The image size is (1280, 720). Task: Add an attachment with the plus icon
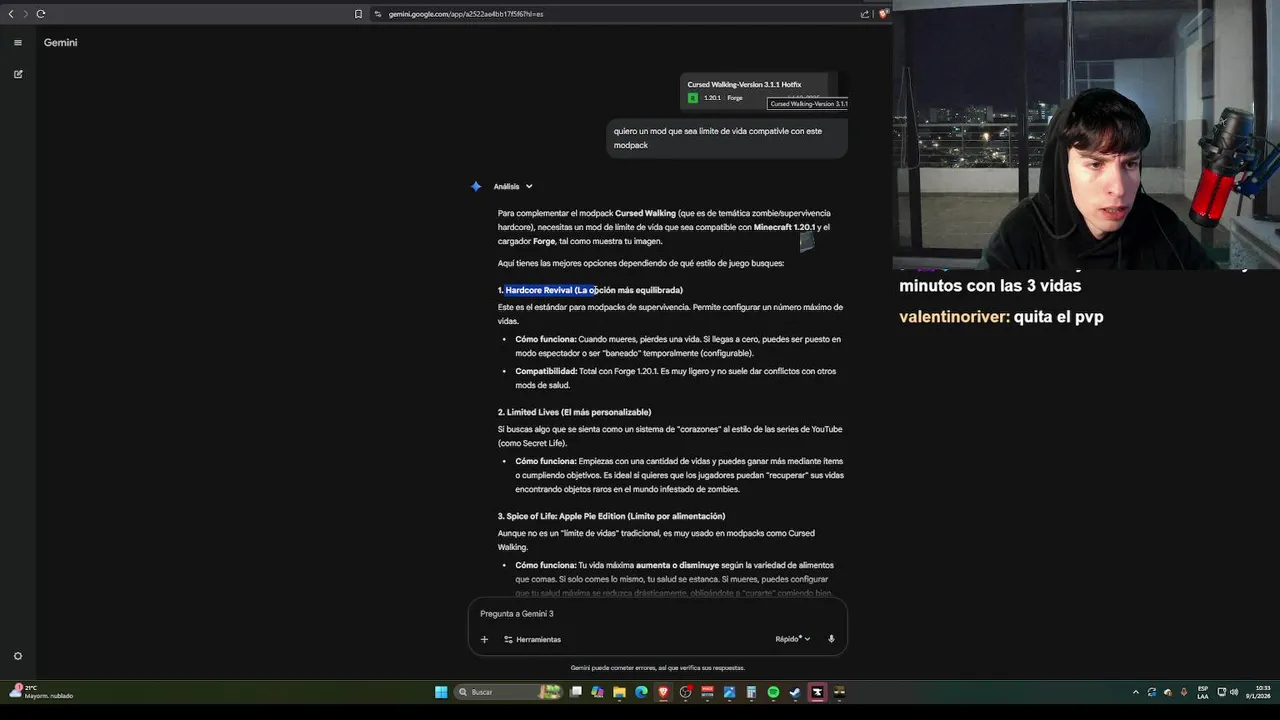(484, 639)
